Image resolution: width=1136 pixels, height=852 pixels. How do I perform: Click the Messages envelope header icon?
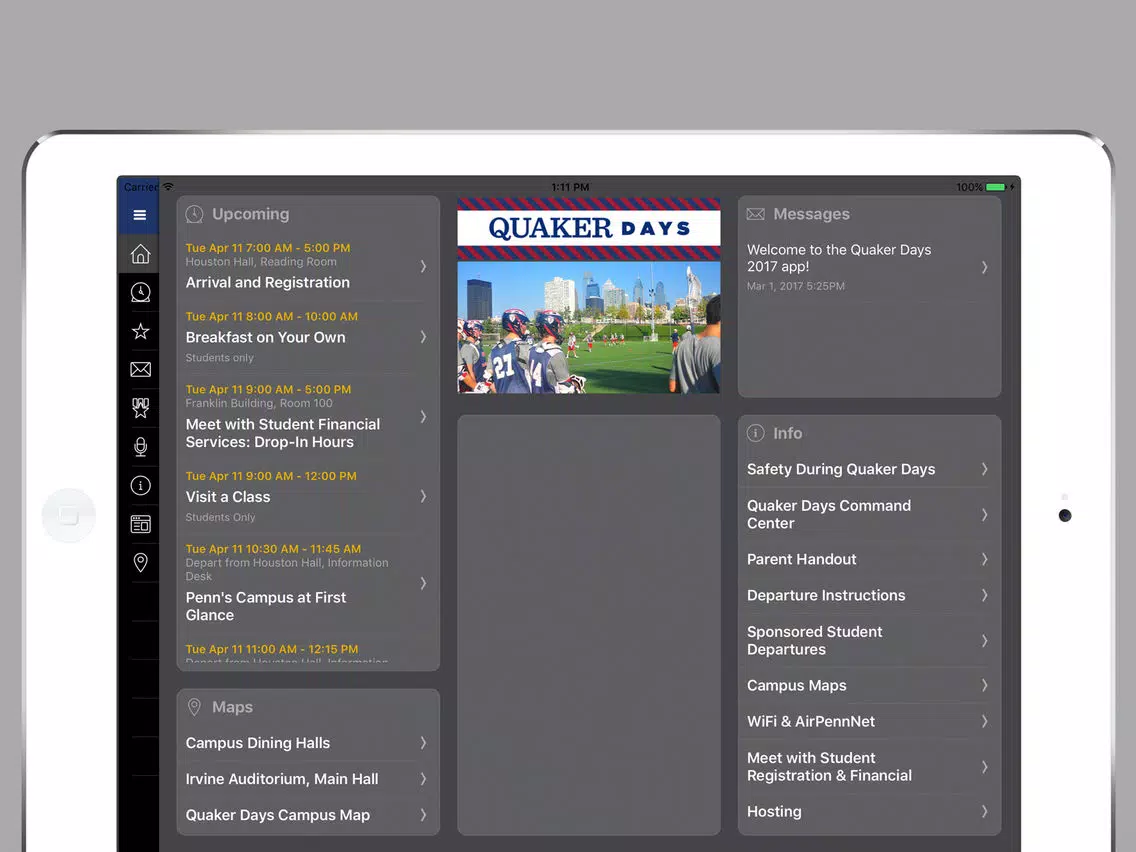(x=756, y=214)
